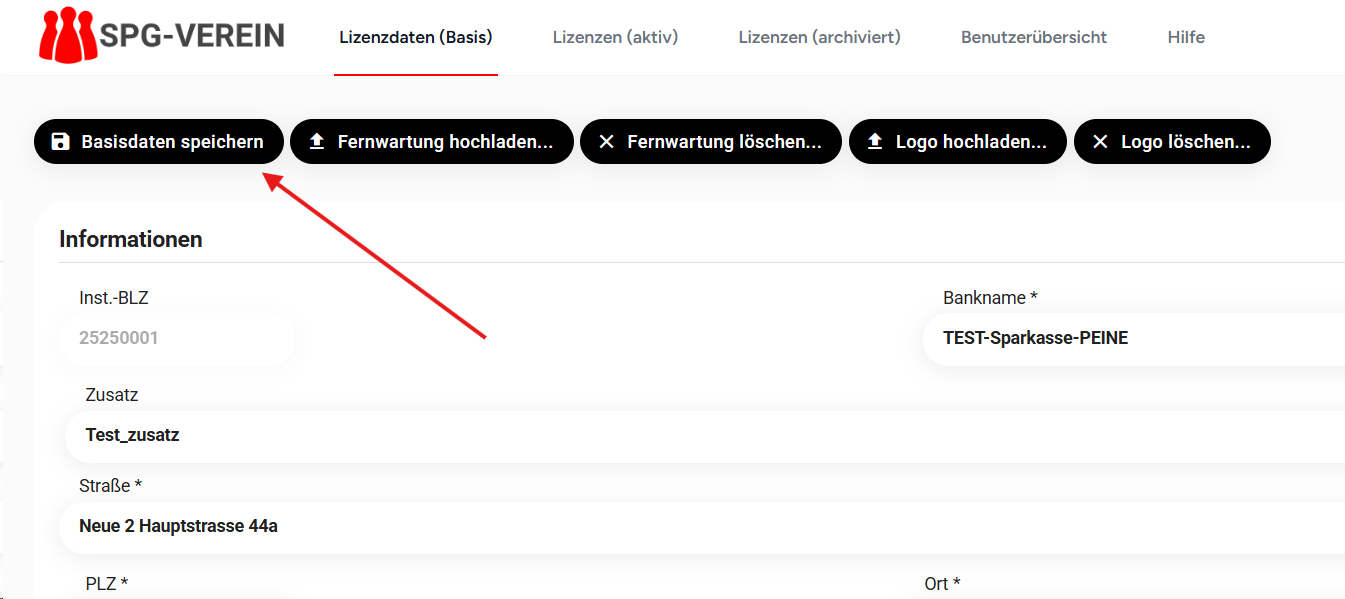
Task: Open the Lizenzen (aktiv) tab
Action: (615, 37)
